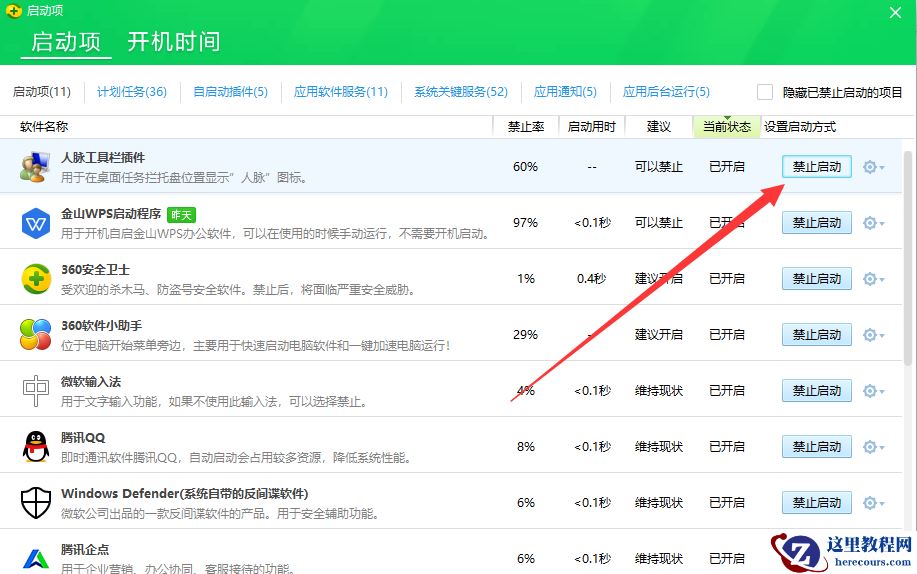The width and height of the screenshot is (917, 574).
Task: Click 禁止启动 for Windows Defender
Action: click(816, 503)
